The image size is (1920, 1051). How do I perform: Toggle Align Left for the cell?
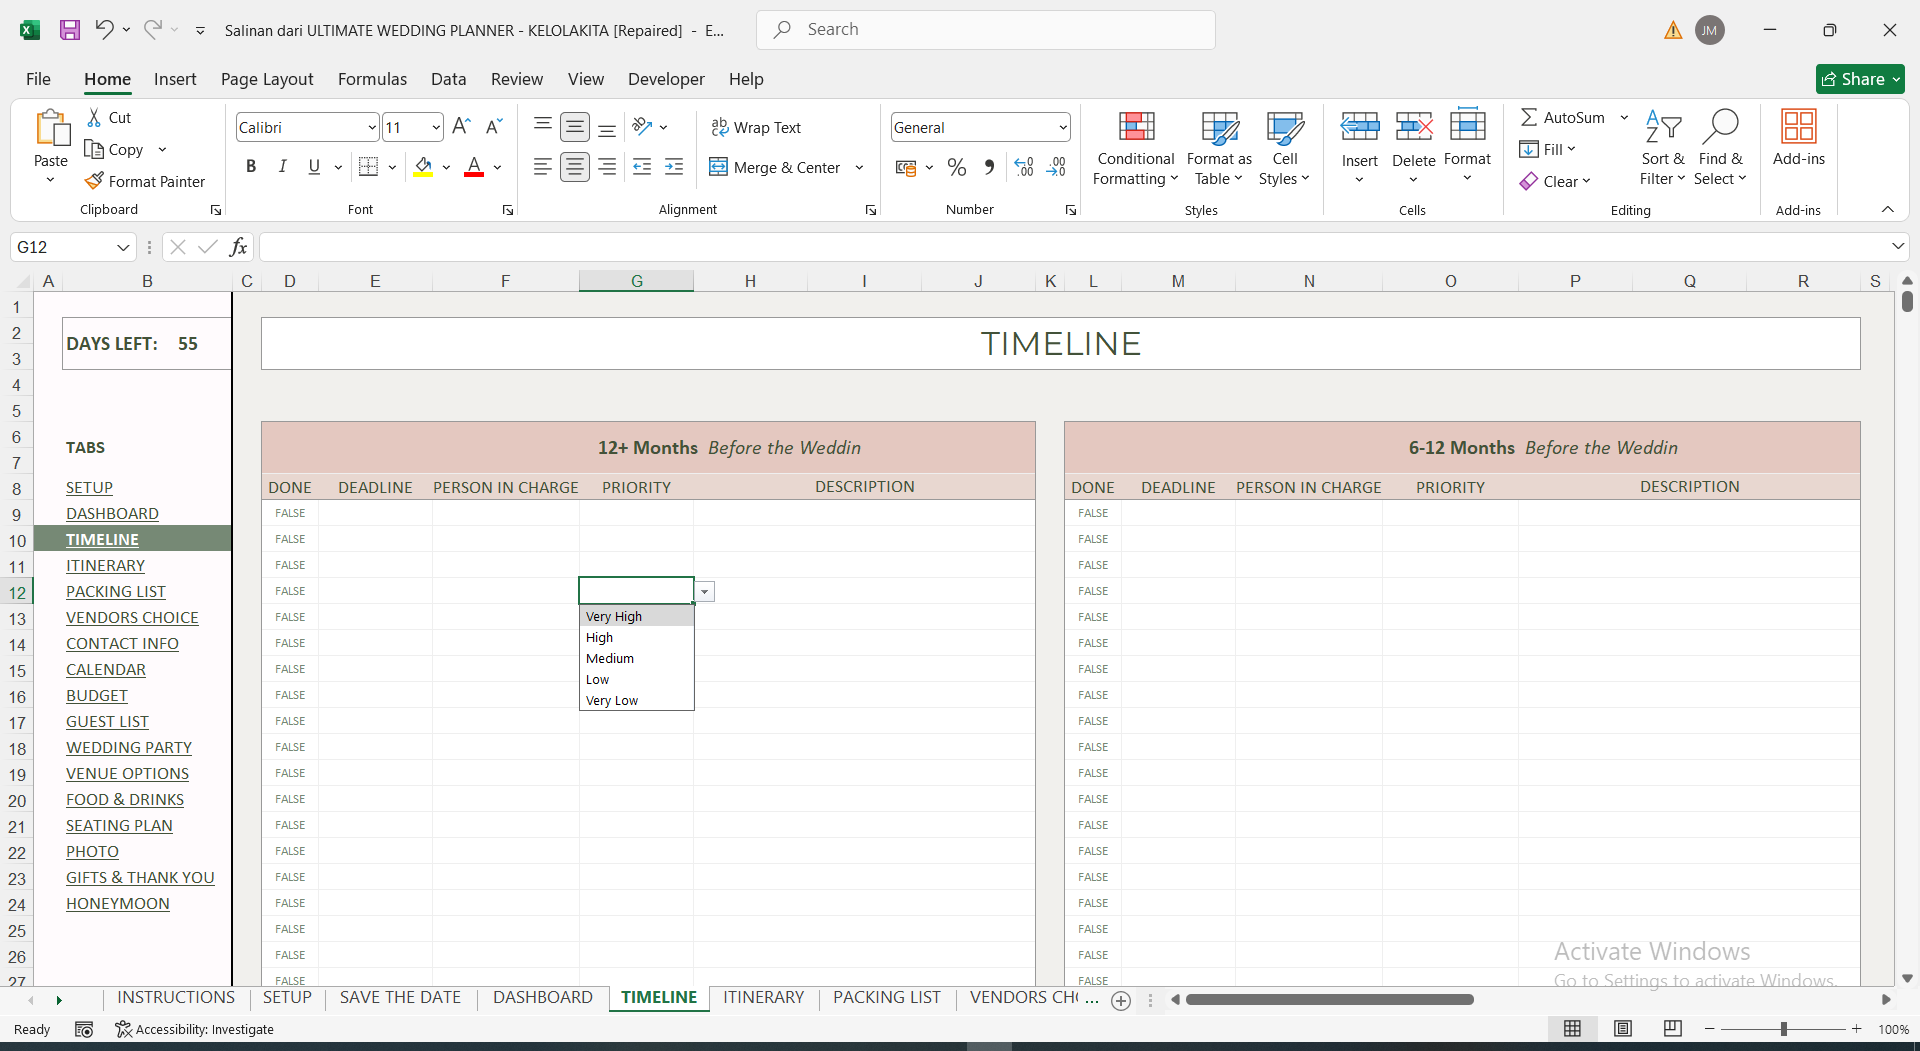(x=543, y=167)
